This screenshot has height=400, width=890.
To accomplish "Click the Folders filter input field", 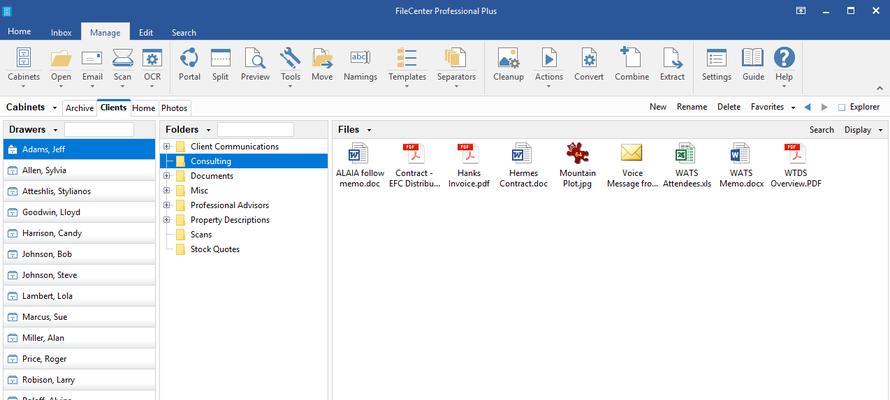I will (255, 129).
